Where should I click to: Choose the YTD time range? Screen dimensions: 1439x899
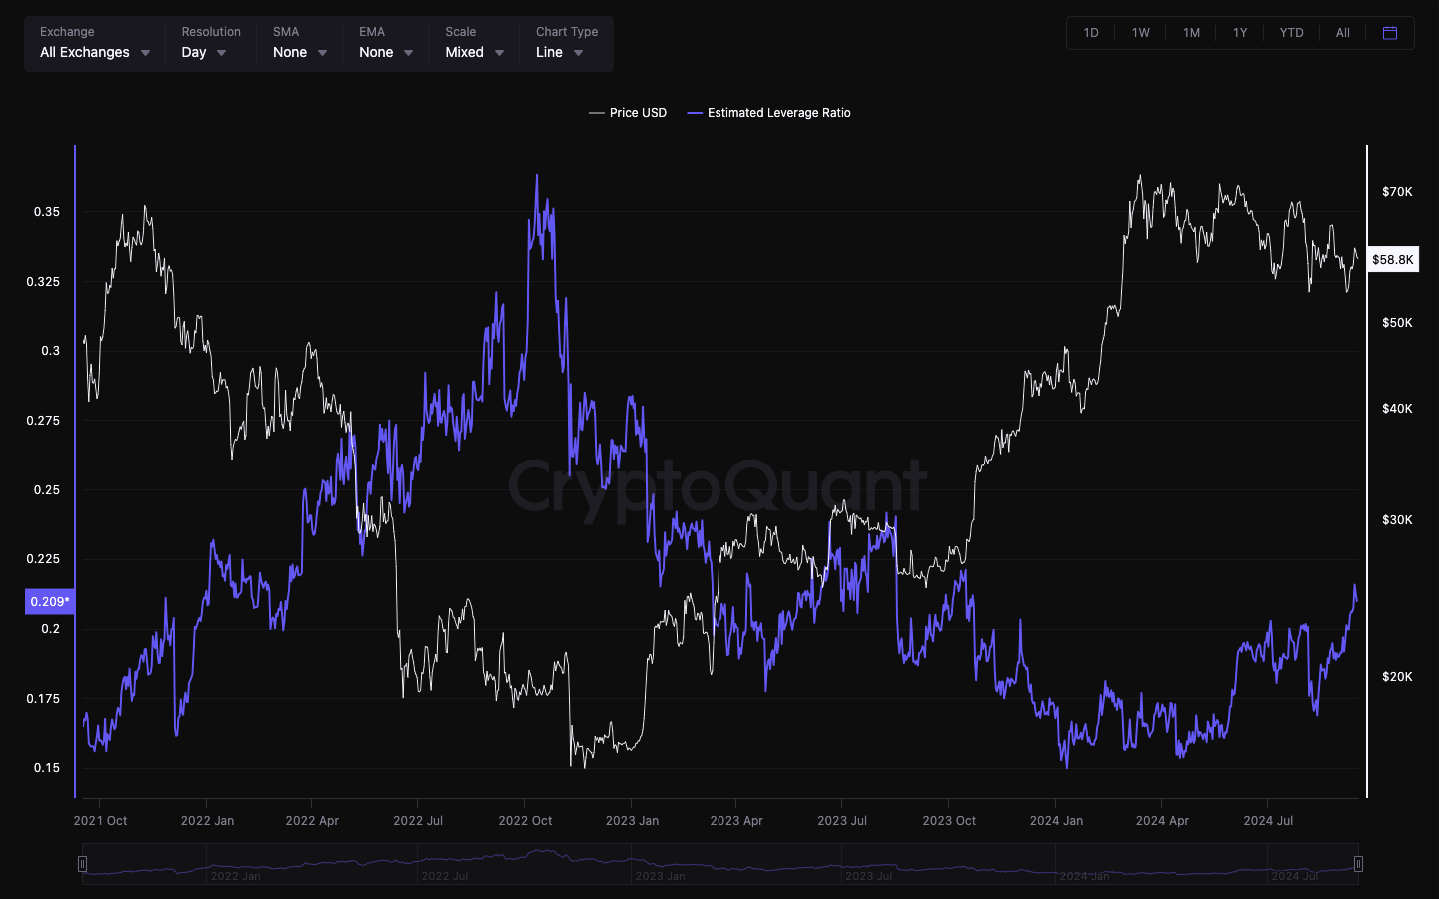coord(1291,33)
